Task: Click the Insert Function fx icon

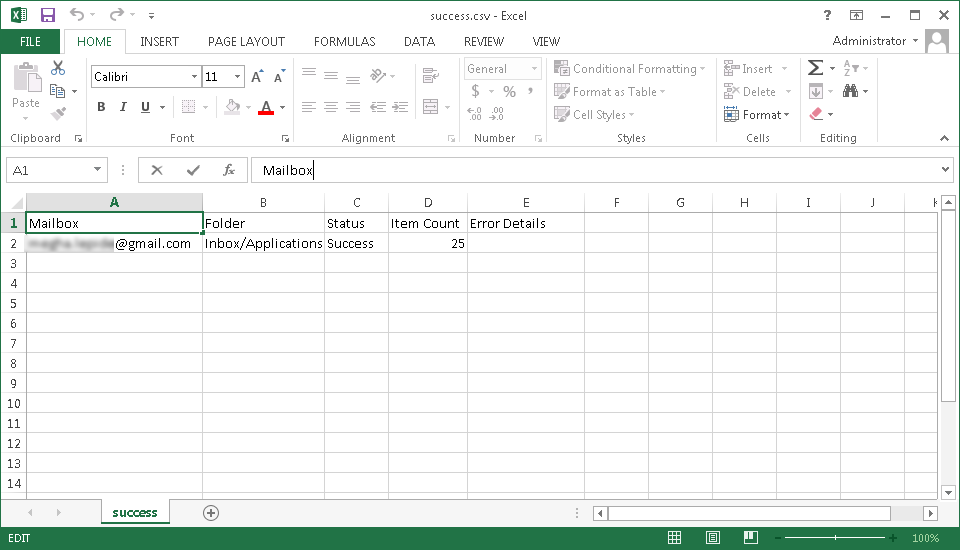Action: [228, 170]
